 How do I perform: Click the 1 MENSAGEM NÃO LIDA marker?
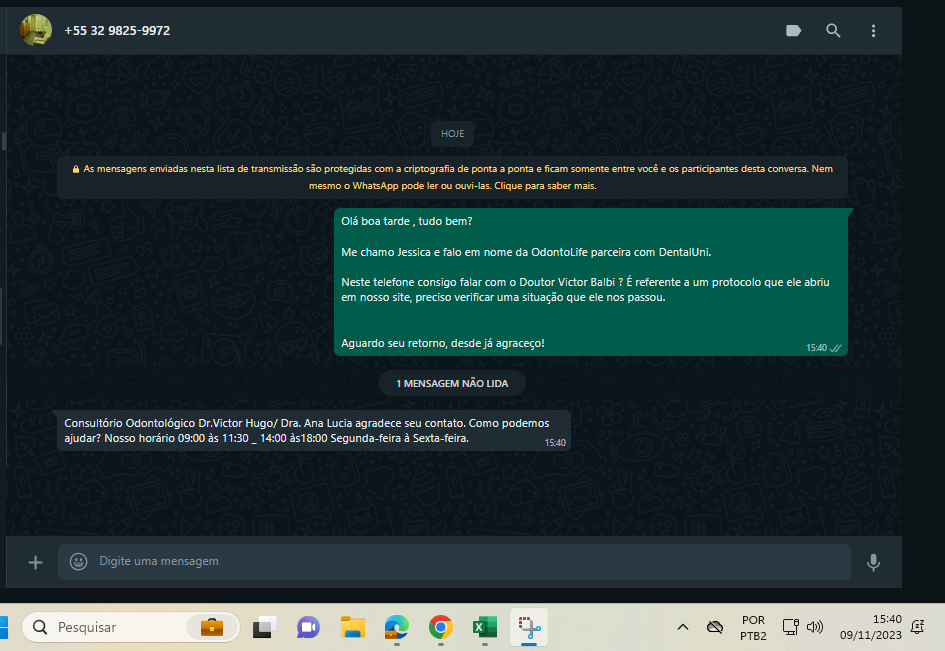452,383
